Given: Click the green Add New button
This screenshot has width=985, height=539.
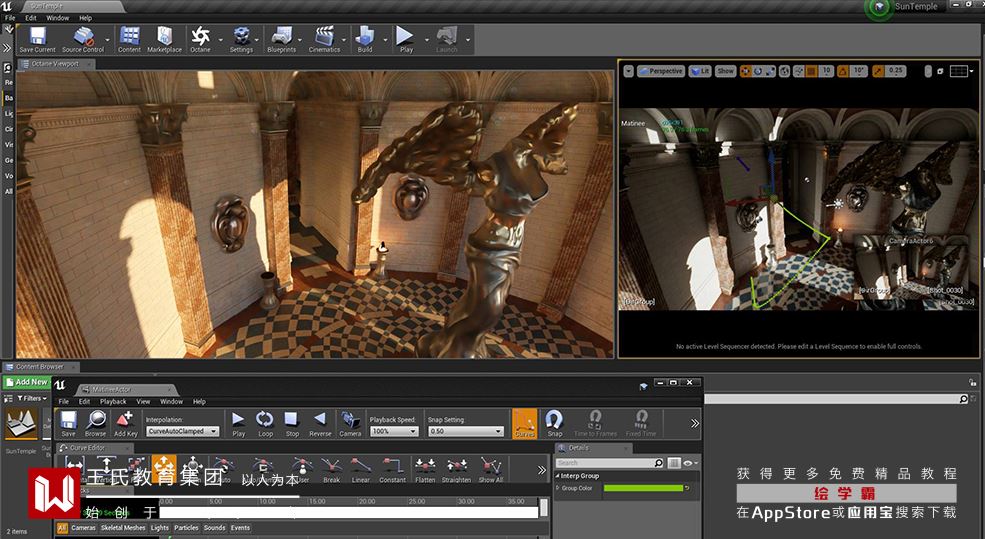Looking at the screenshot, I should point(27,382).
